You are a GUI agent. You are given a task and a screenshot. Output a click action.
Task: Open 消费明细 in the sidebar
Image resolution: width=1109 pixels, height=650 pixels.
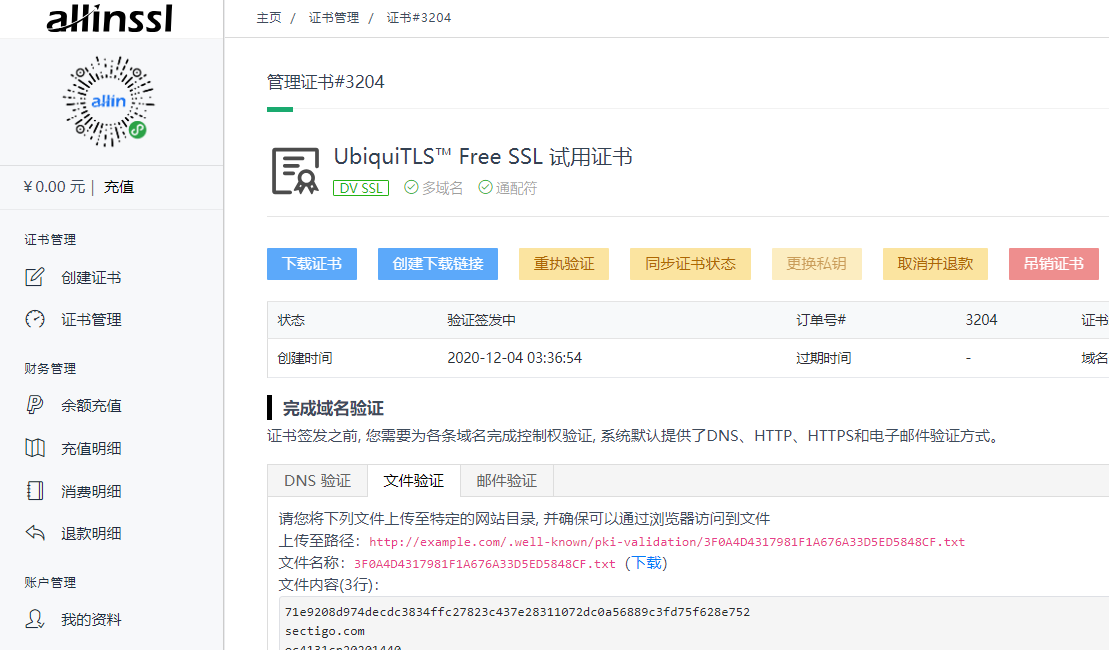click(91, 492)
